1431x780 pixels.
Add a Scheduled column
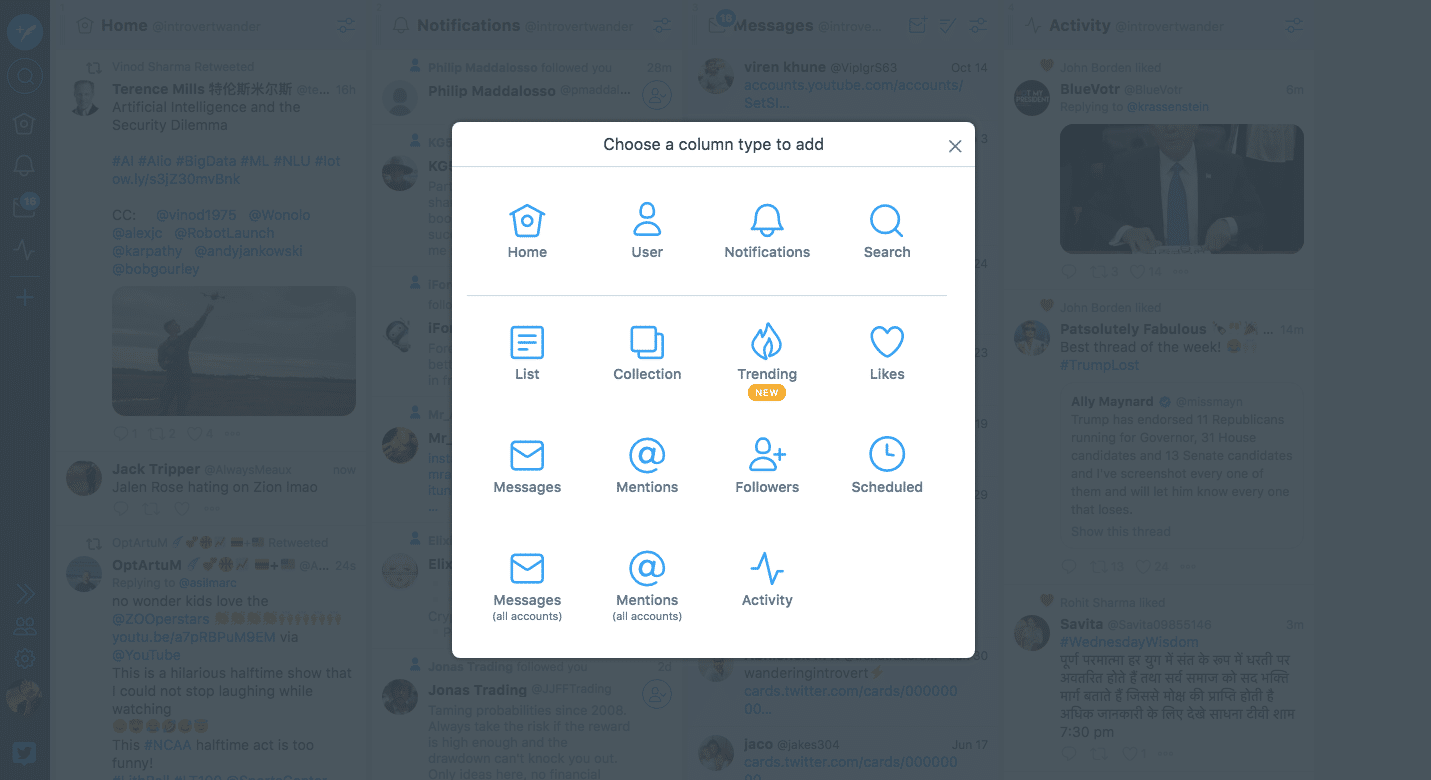[887, 467]
